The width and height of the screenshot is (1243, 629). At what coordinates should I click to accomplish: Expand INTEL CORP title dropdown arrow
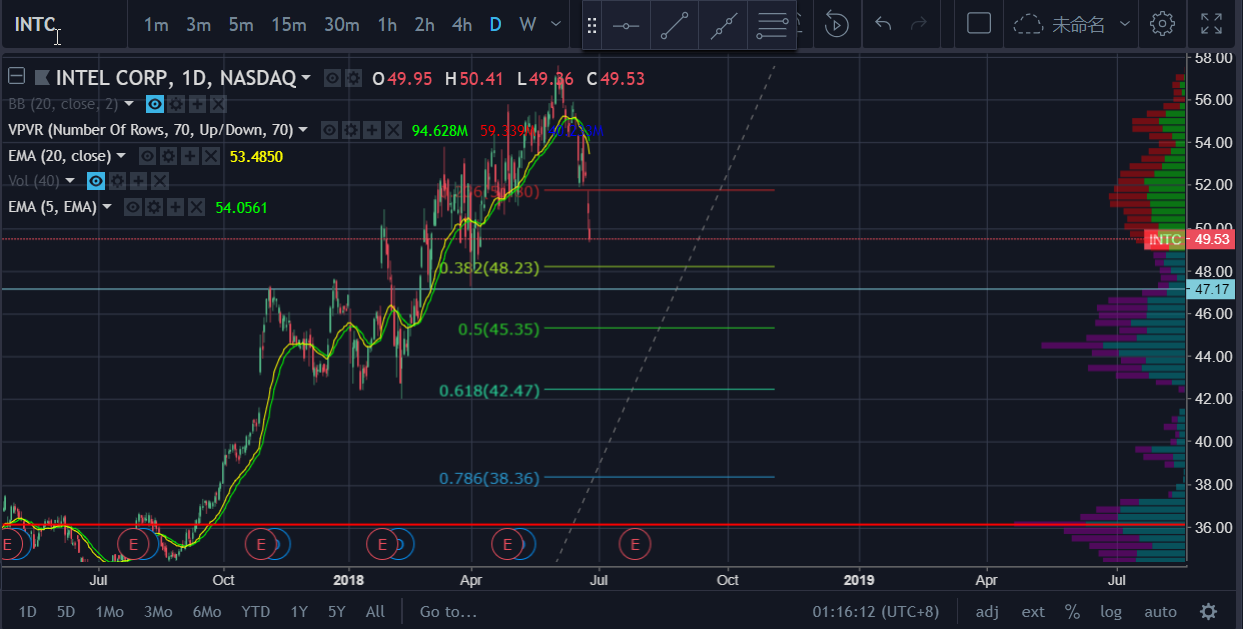click(306, 78)
